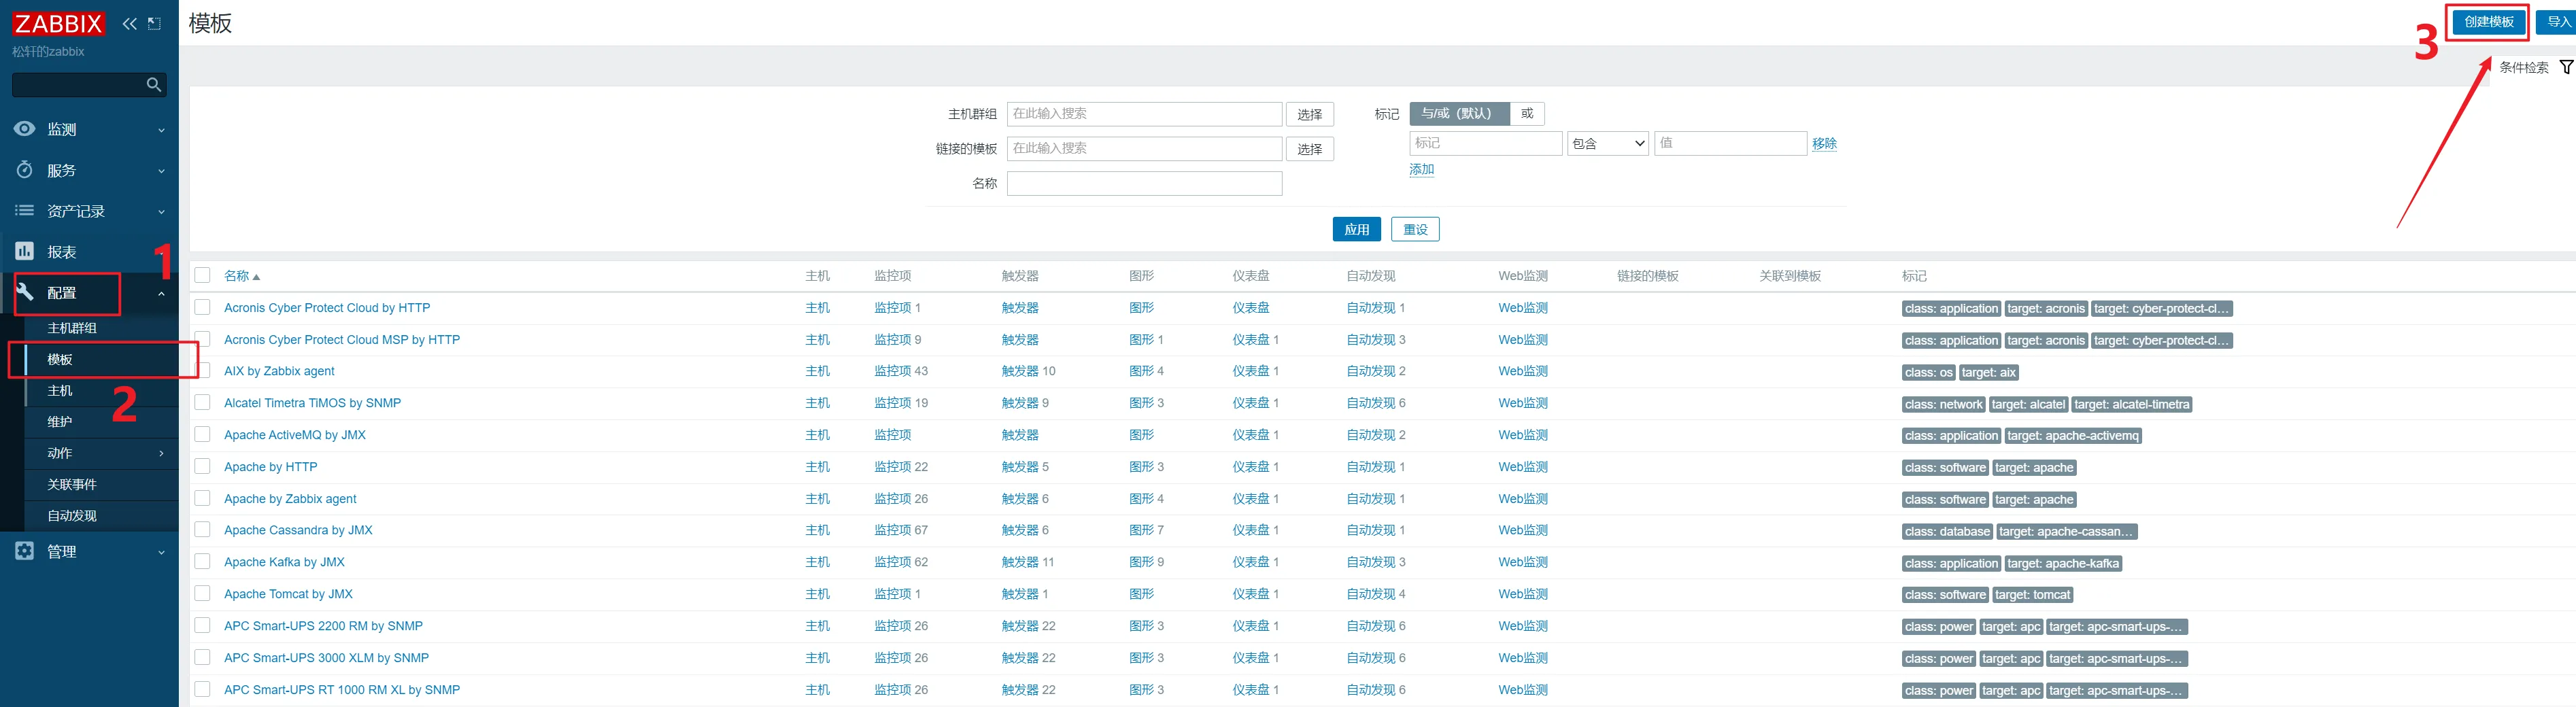Select 自动发现 in the sidebar menu

pyautogui.click(x=72, y=516)
